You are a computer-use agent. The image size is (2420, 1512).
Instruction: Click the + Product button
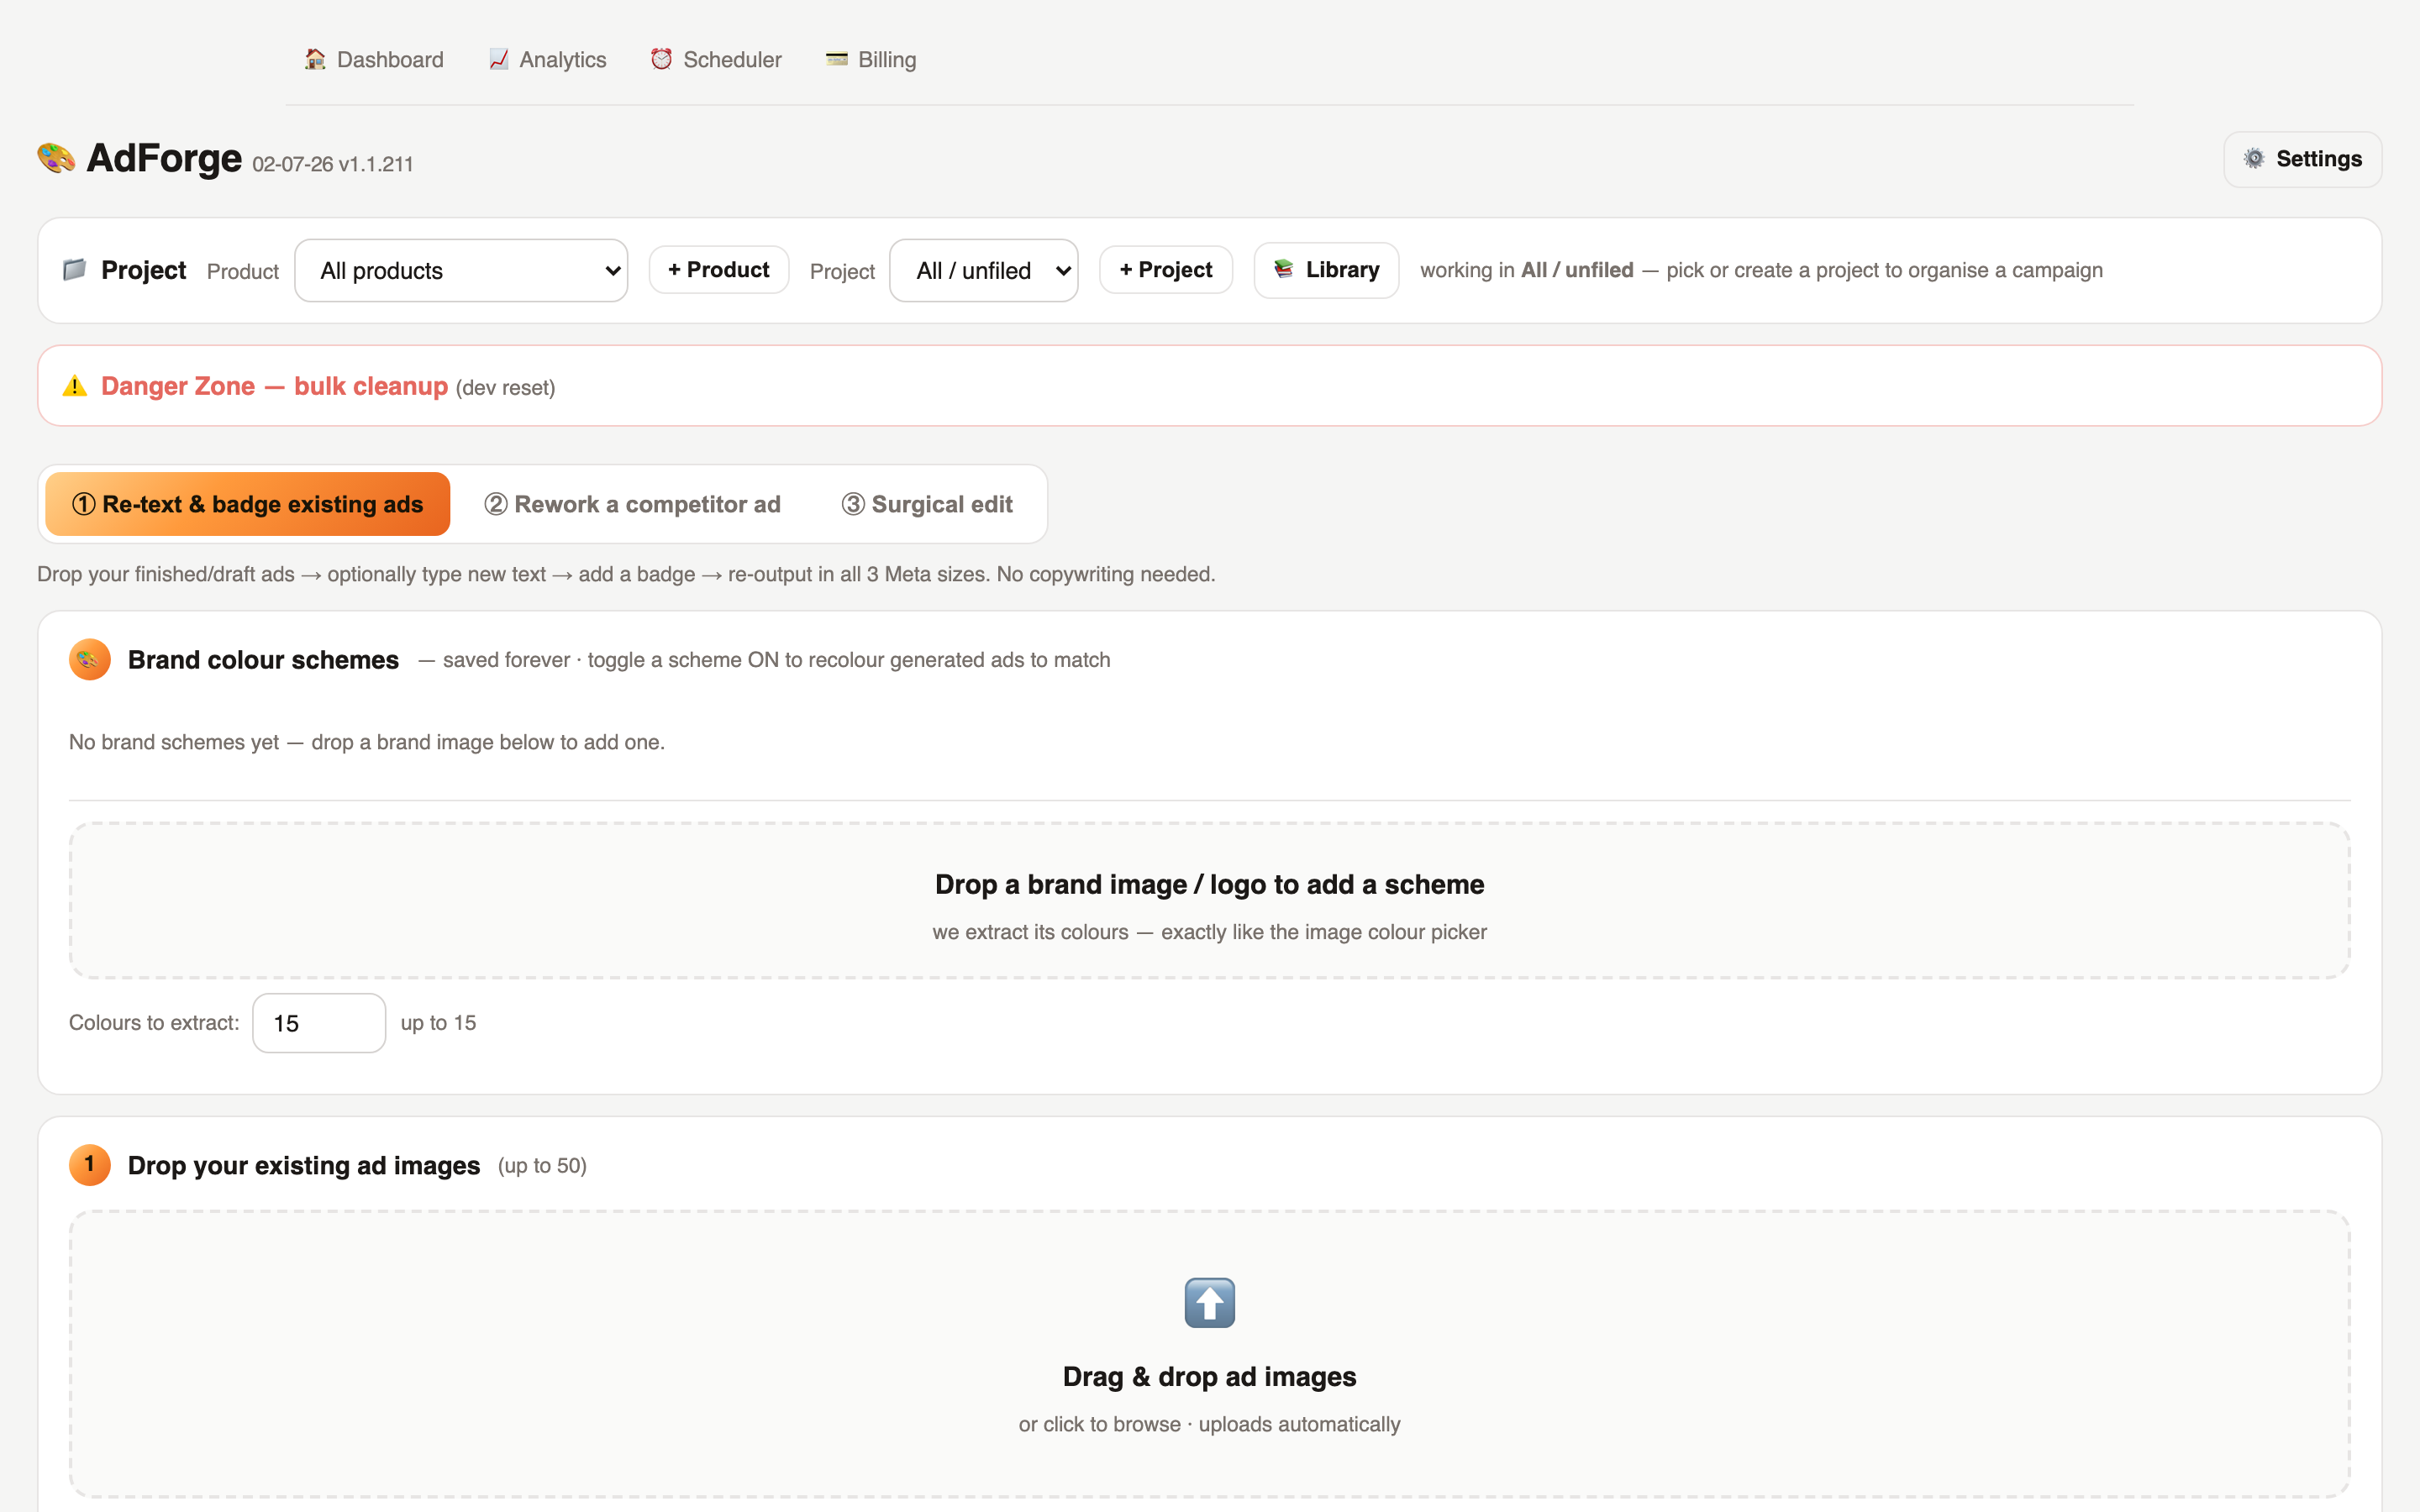coord(718,270)
